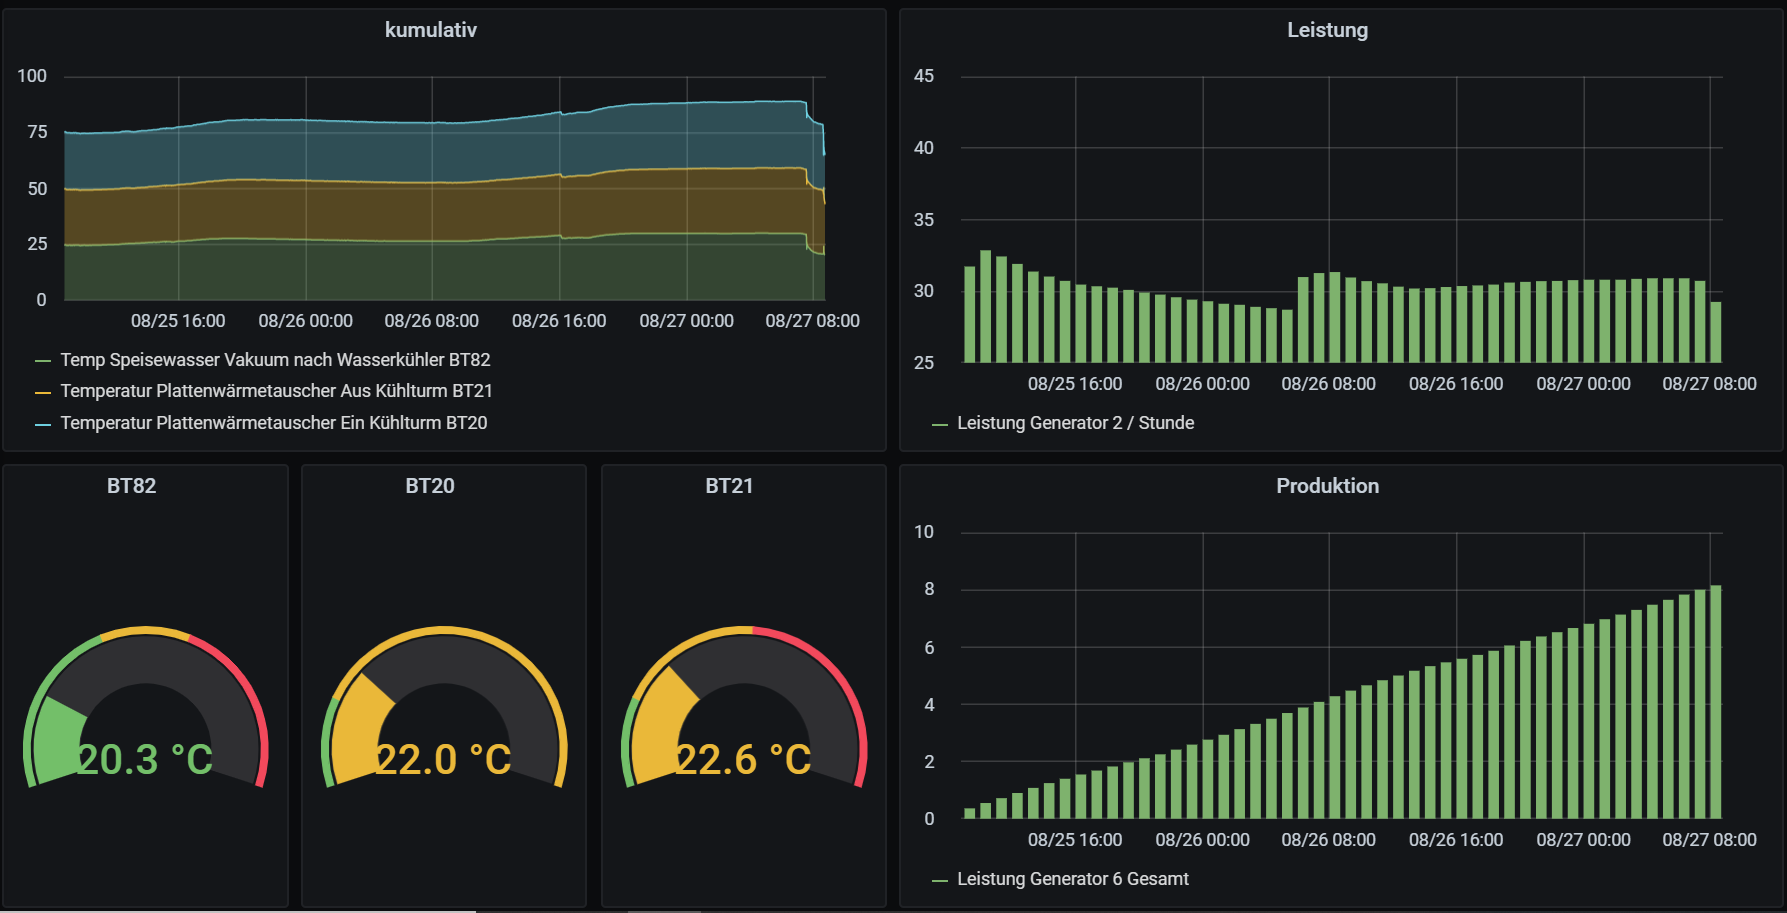The height and width of the screenshot is (913, 1787).
Task: Click the BT20 gauge panel title
Action: tap(430, 486)
